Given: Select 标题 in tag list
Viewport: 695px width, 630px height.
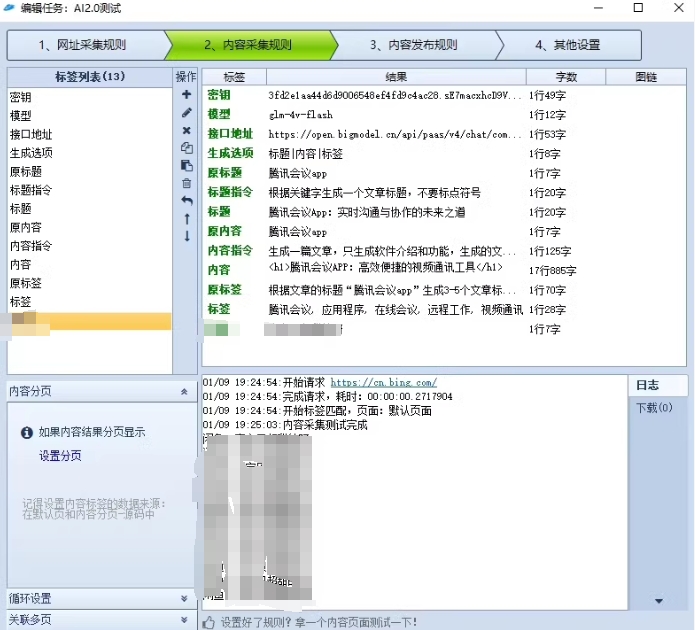Looking at the screenshot, I should pos(90,209).
